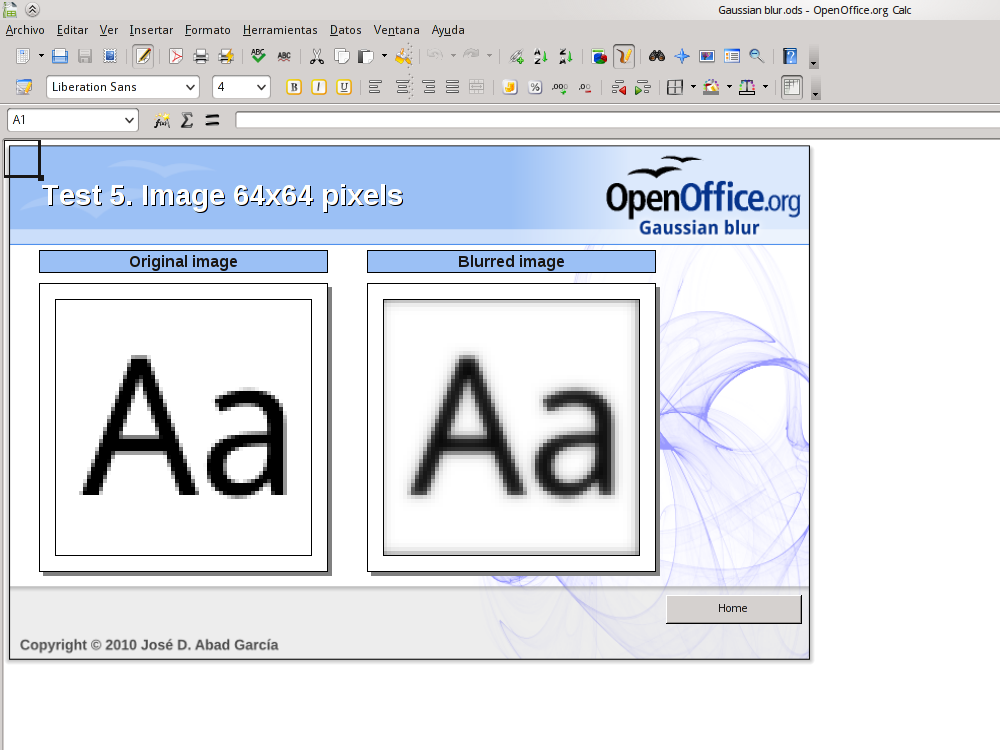Click the Zoom magnifier icon

click(756, 56)
